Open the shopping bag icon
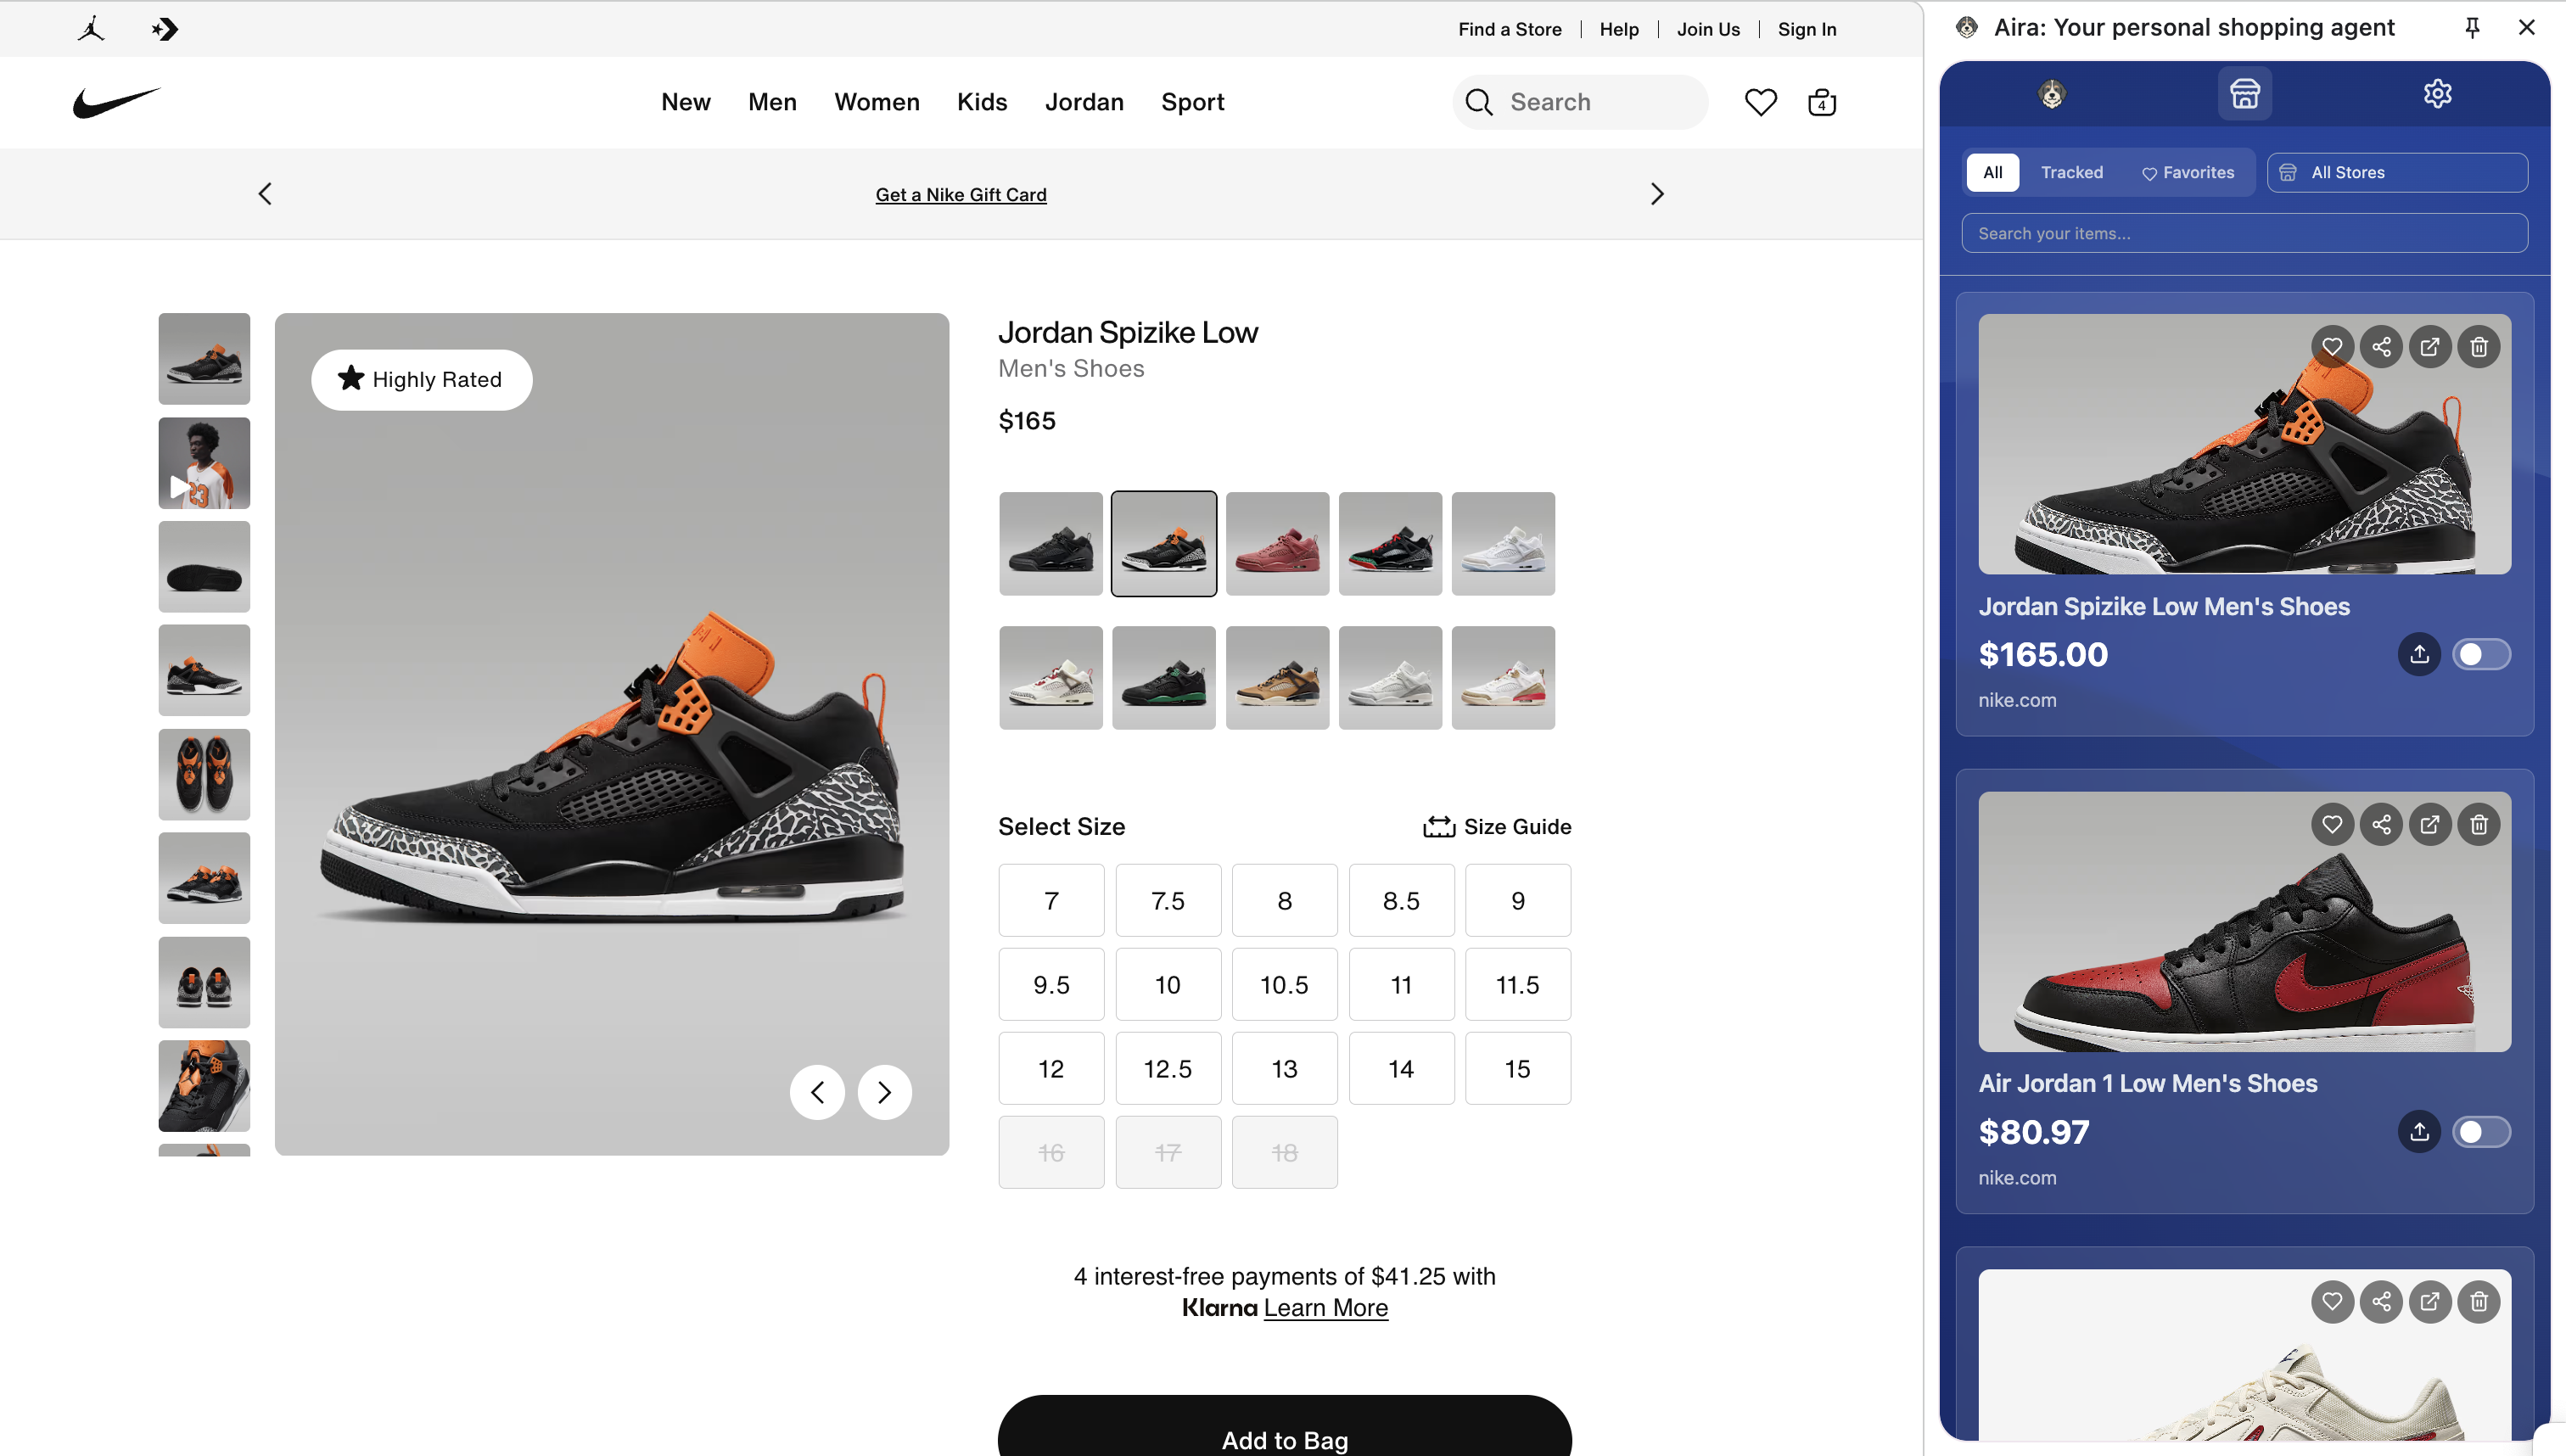The image size is (2566, 1456). [1821, 102]
